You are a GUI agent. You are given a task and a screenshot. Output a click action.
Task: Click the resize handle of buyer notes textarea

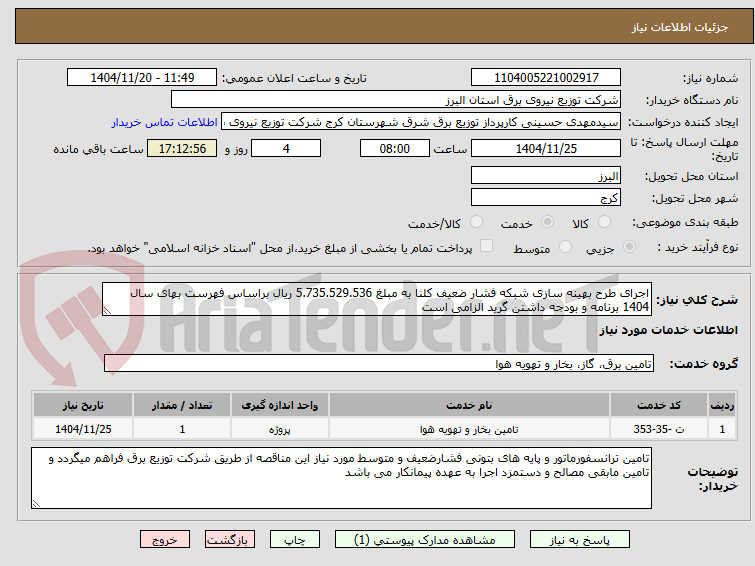coord(37,503)
